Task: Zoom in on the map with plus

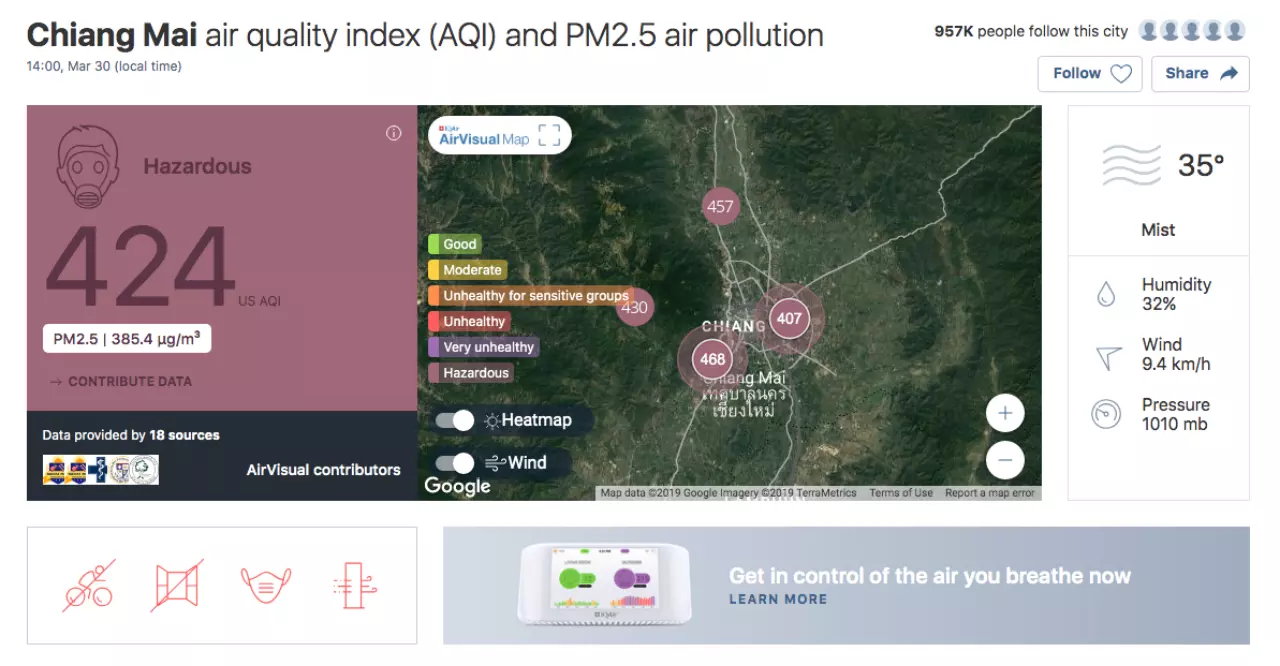Action: (x=1005, y=413)
